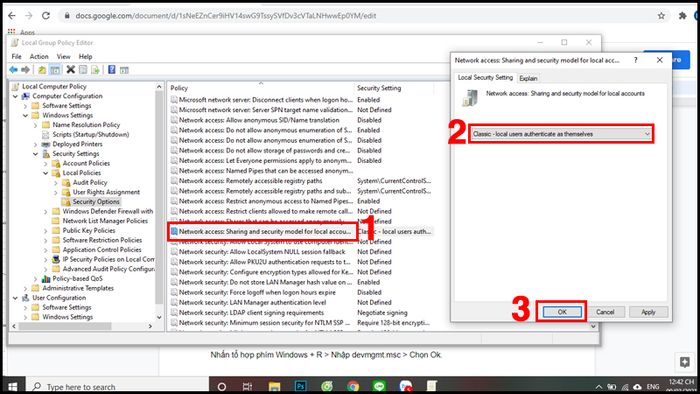
Task: Click the OK button in dialog
Action: click(x=562, y=312)
